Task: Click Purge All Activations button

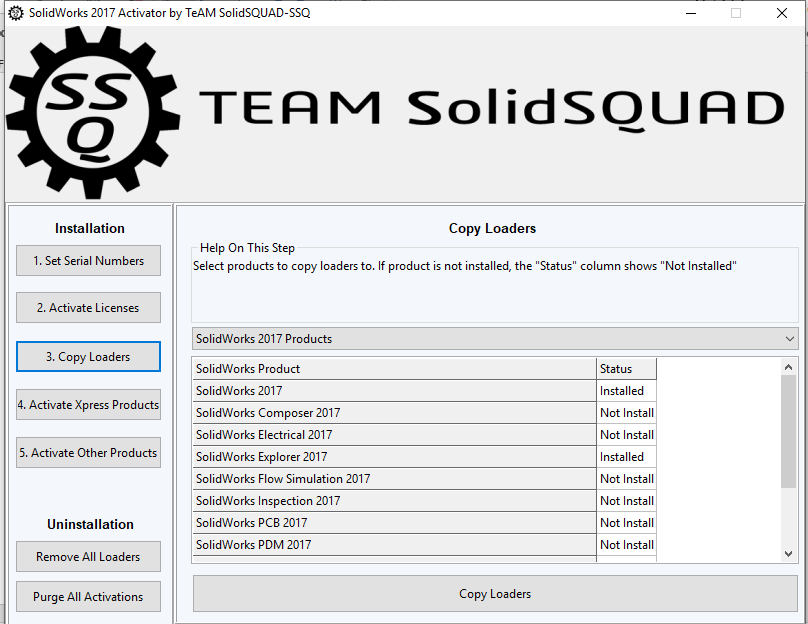Action: coord(88,597)
